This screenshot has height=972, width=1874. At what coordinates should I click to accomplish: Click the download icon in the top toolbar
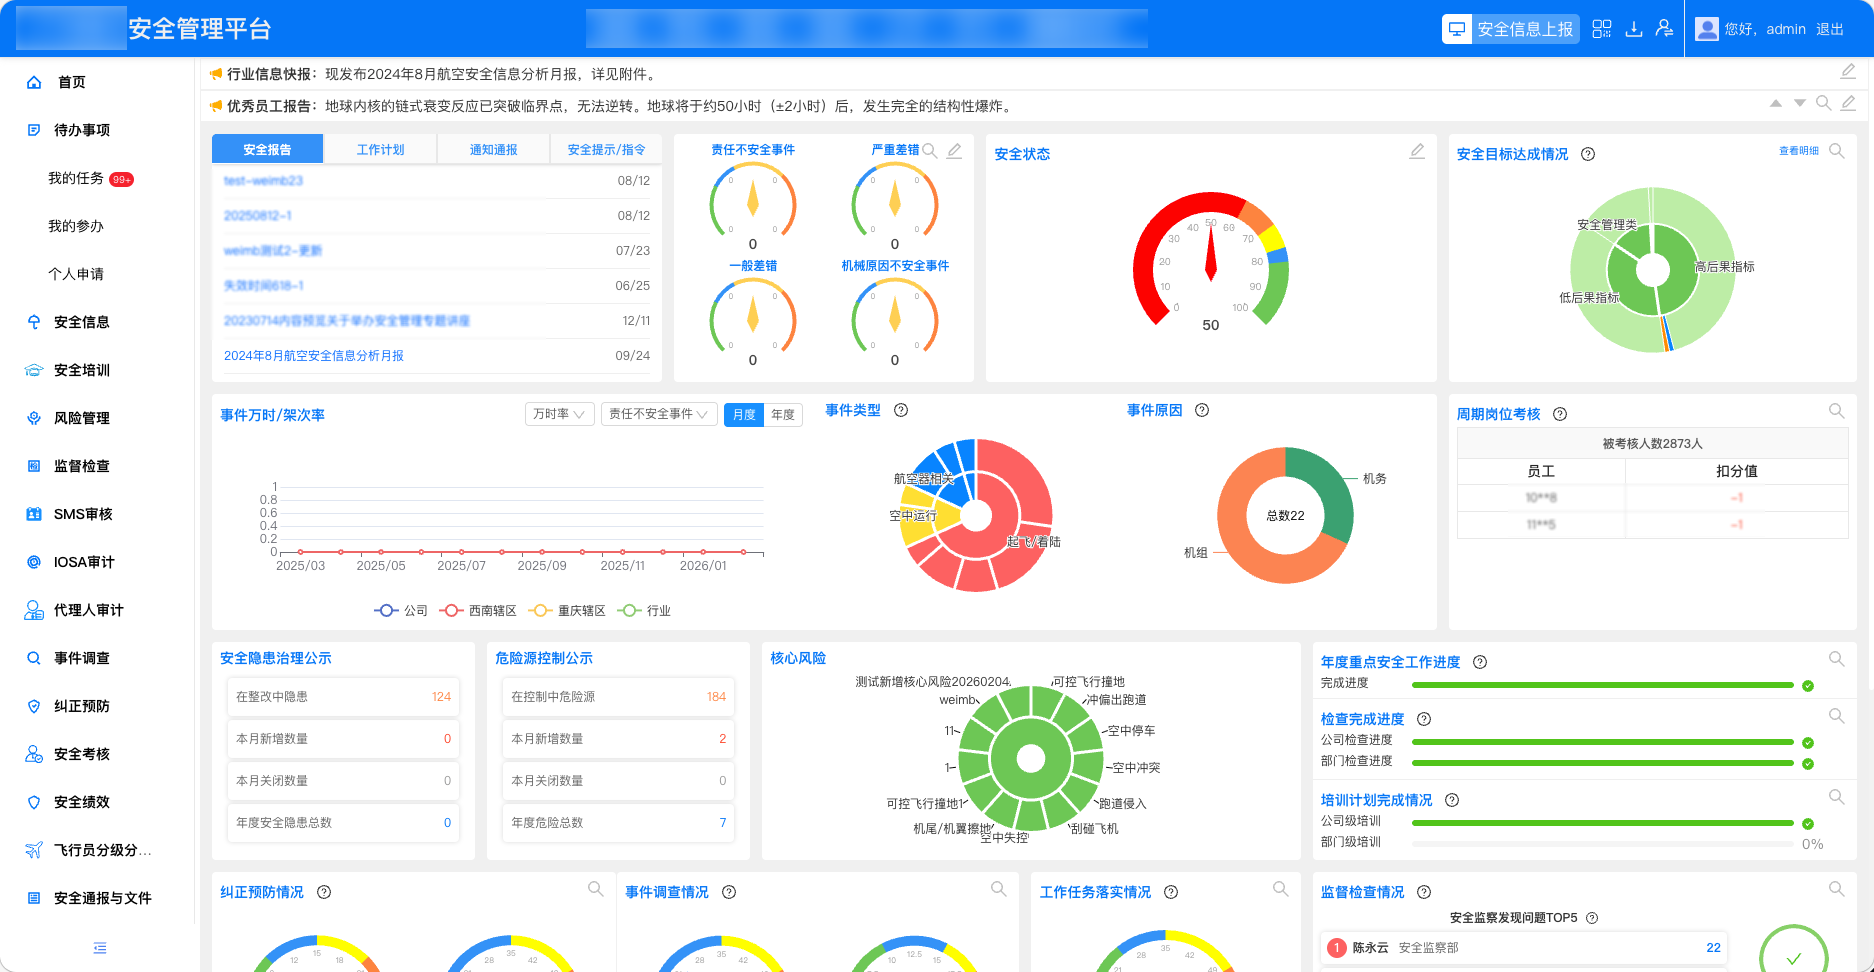(x=1633, y=29)
